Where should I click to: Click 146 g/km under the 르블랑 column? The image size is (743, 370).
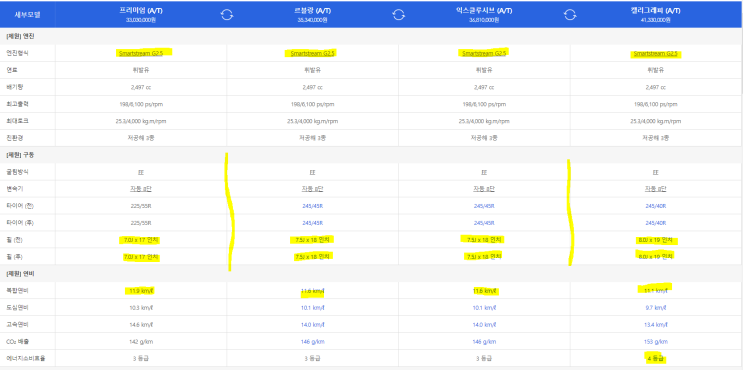(x=312, y=342)
